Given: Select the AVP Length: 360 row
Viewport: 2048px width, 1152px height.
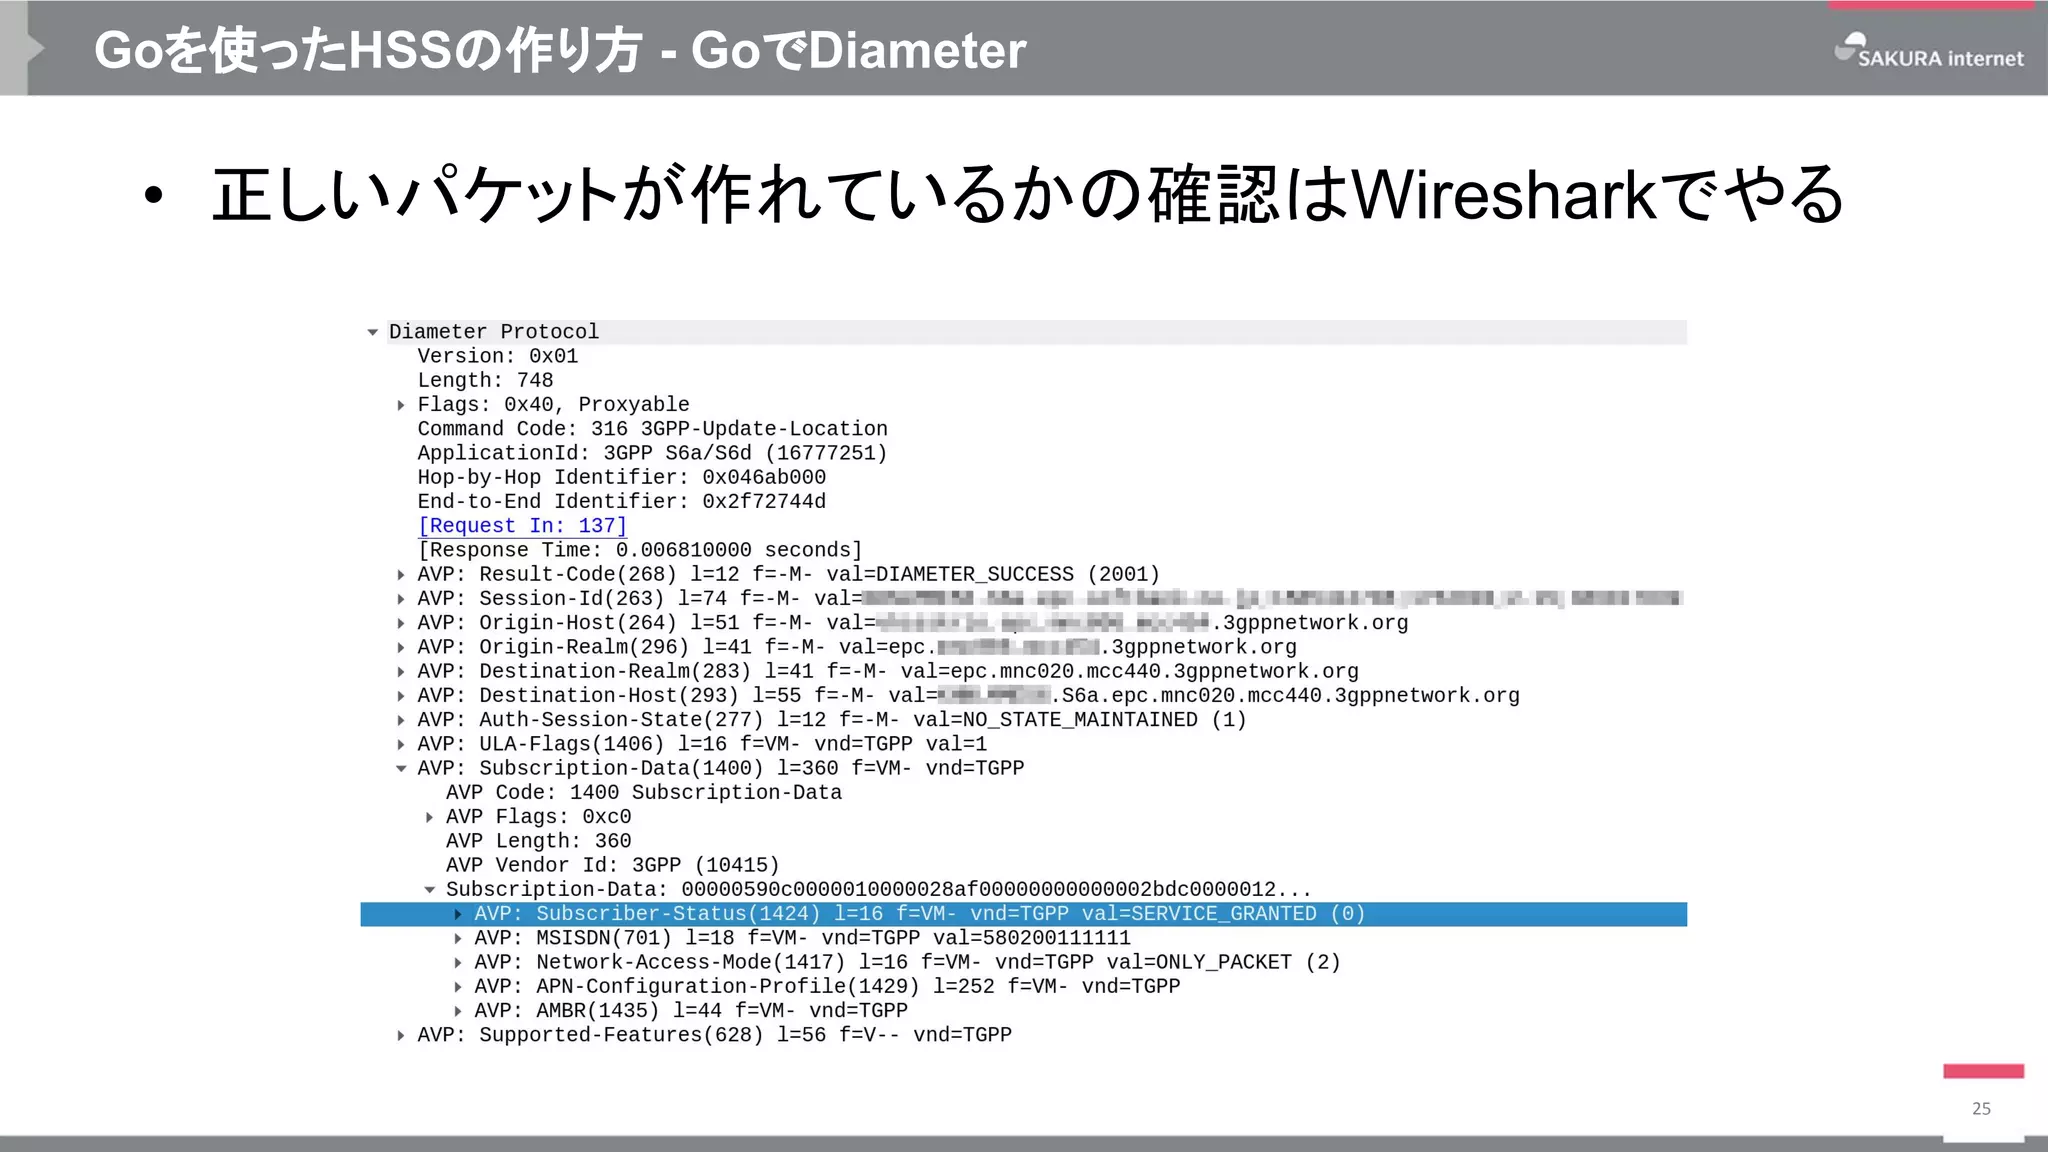Looking at the screenshot, I should pos(538,841).
